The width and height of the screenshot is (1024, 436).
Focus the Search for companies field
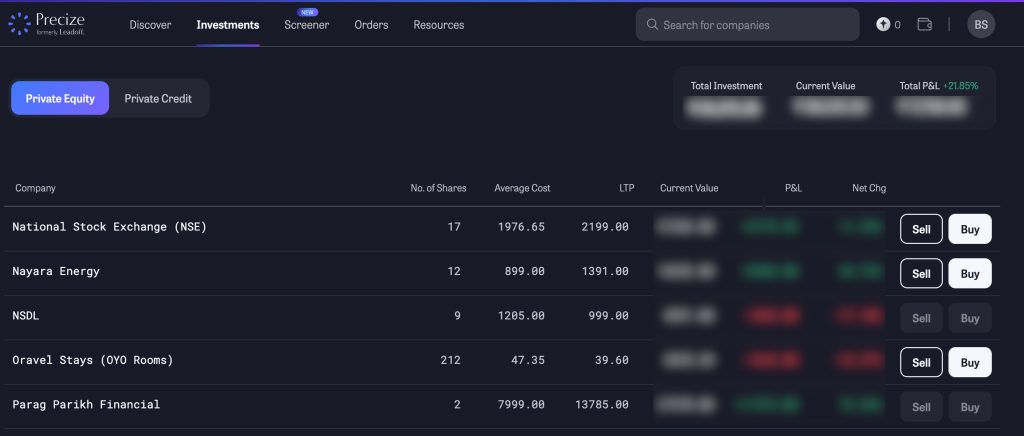(747, 25)
